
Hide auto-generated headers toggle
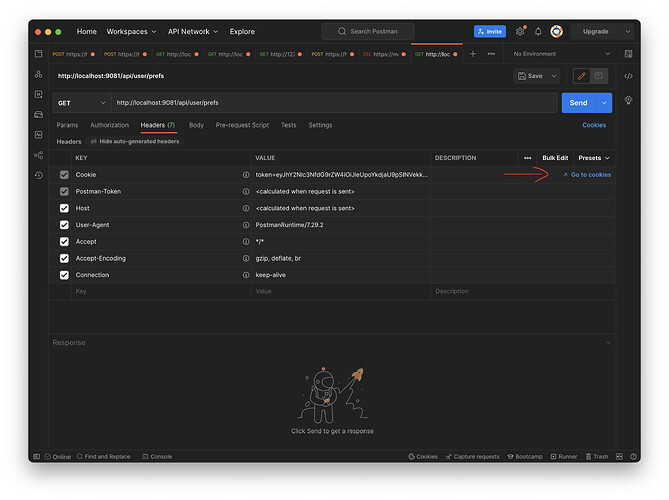tap(135, 141)
